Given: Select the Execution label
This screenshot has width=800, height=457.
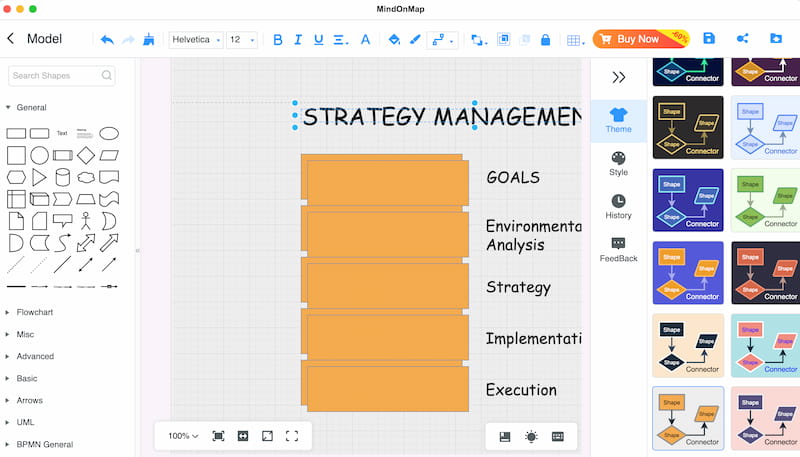Looking at the screenshot, I should (521, 390).
